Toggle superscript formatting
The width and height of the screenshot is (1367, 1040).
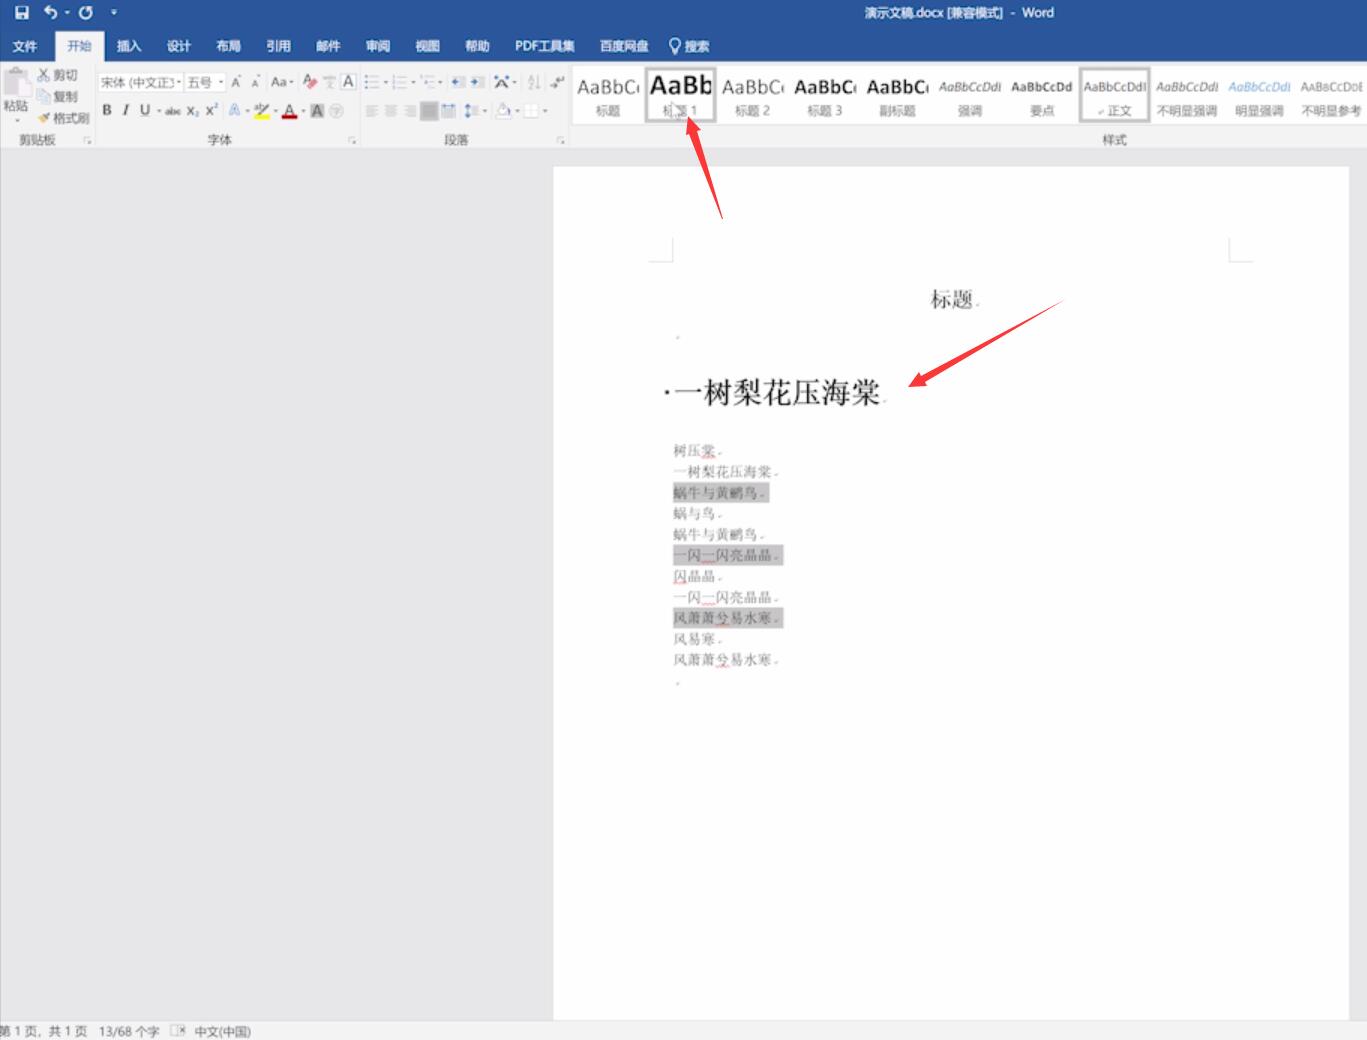click(212, 111)
